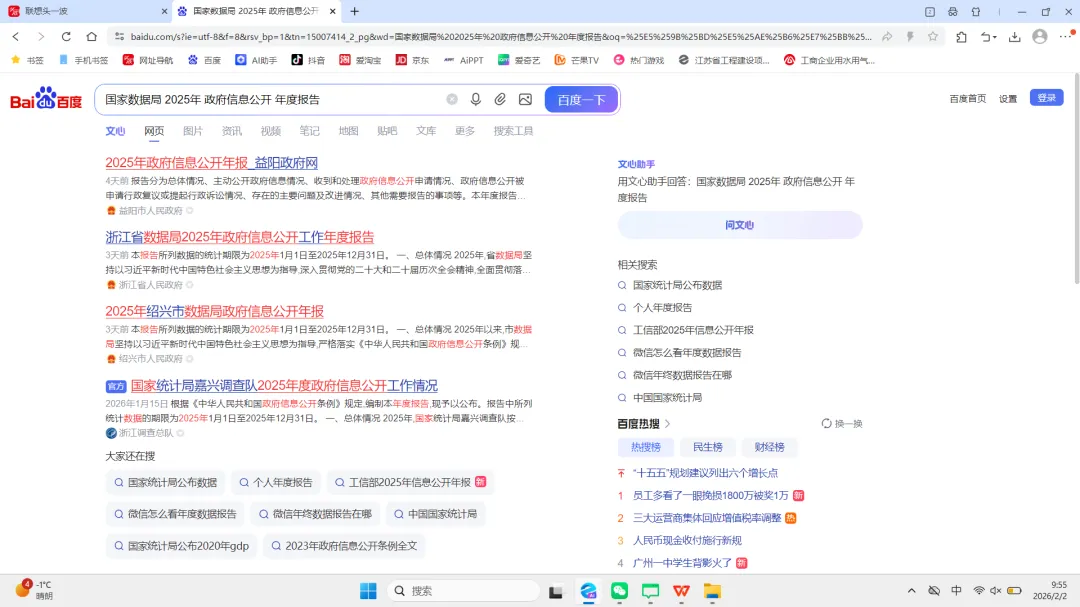
Task: Click the 登录 login button
Action: 1046,98
